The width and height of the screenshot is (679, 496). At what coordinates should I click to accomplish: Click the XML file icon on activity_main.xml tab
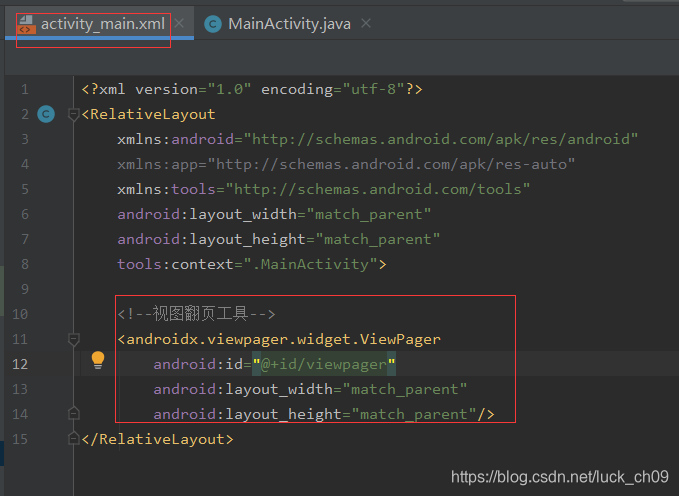point(26,24)
